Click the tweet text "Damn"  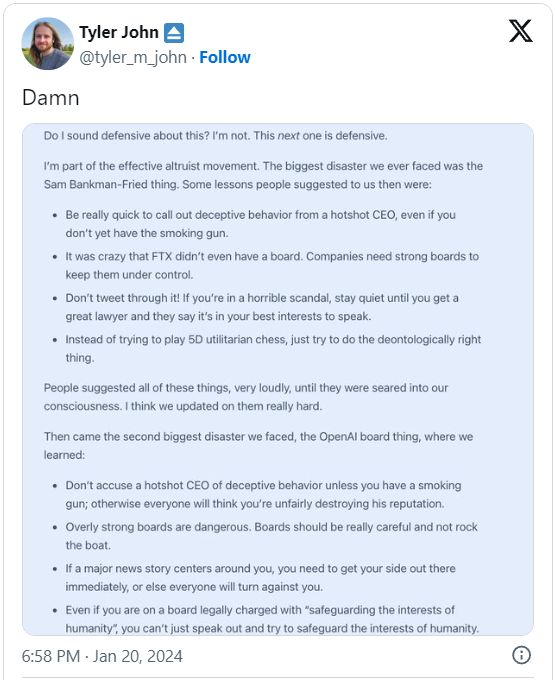click(51, 98)
